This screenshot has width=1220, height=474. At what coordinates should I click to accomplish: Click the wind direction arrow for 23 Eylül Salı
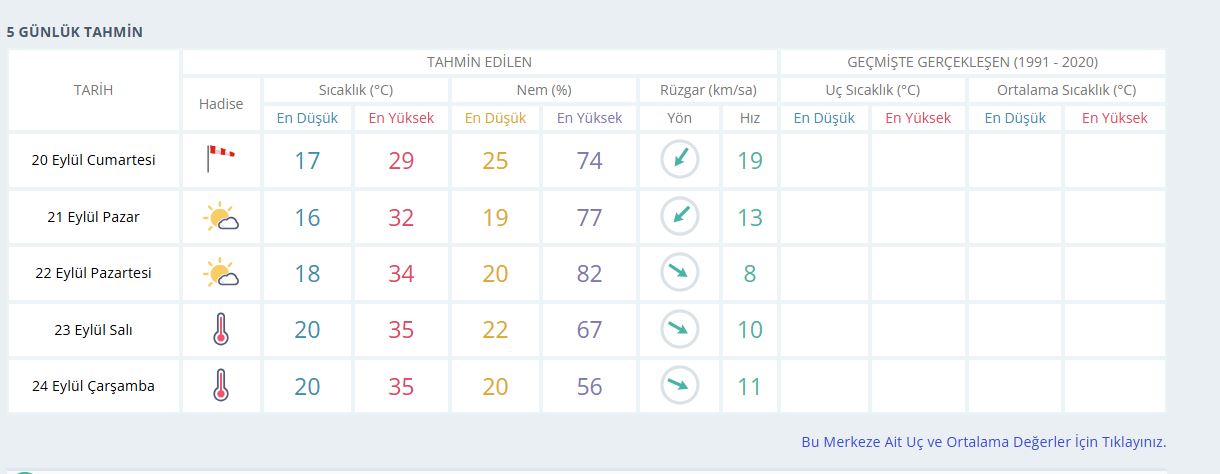[x=679, y=328]
